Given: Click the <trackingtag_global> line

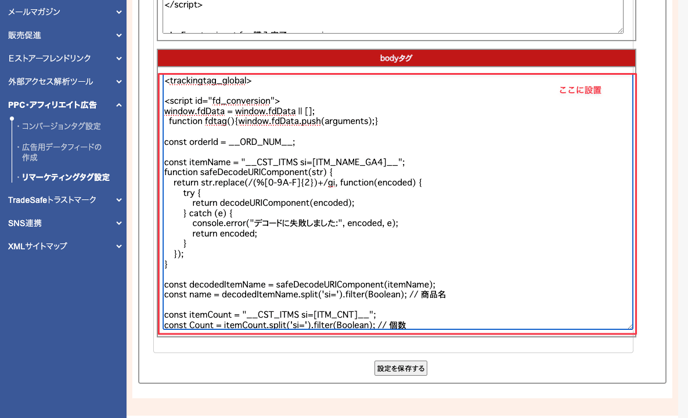Looking at the screenshot, I should [208, 81].
